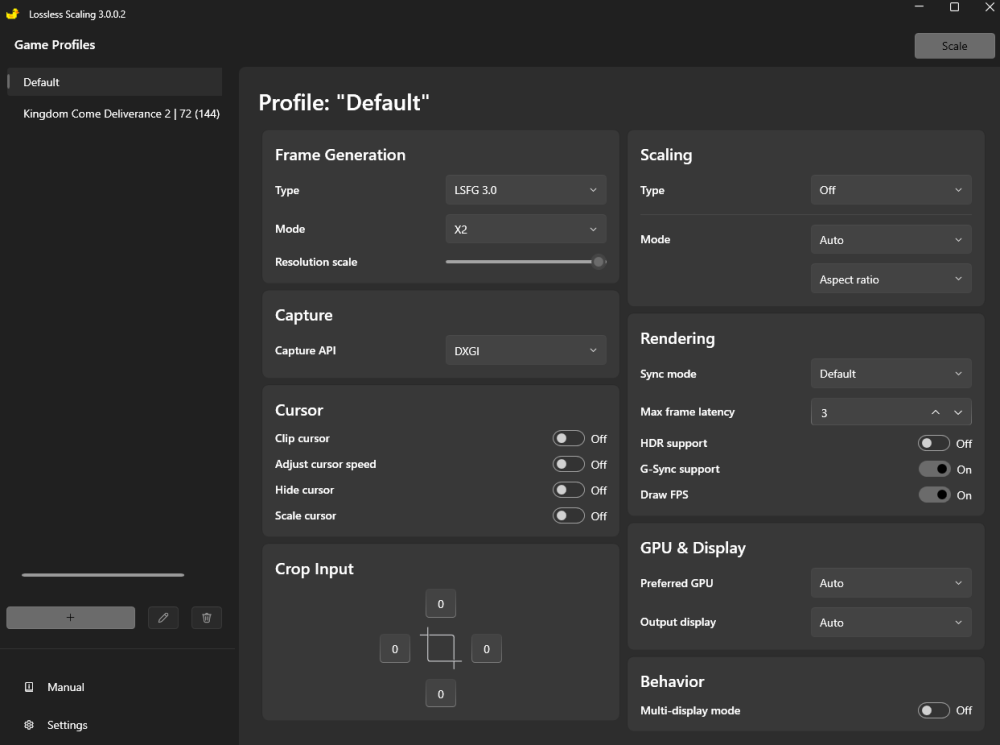
Task: Click the crop icon in Crop Input
Action: pos(440,648)
